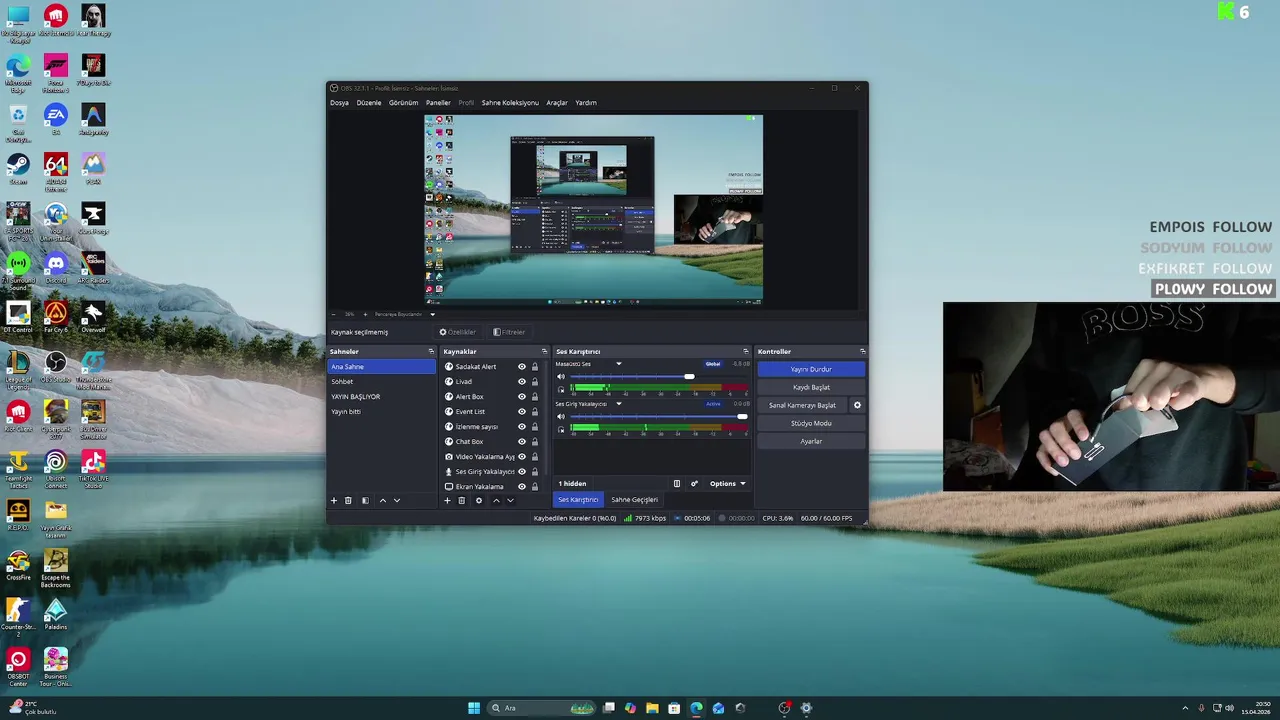Zoom in the preview with the plus icon
This screenshot has height=720, width=1280.
[365, 314]
